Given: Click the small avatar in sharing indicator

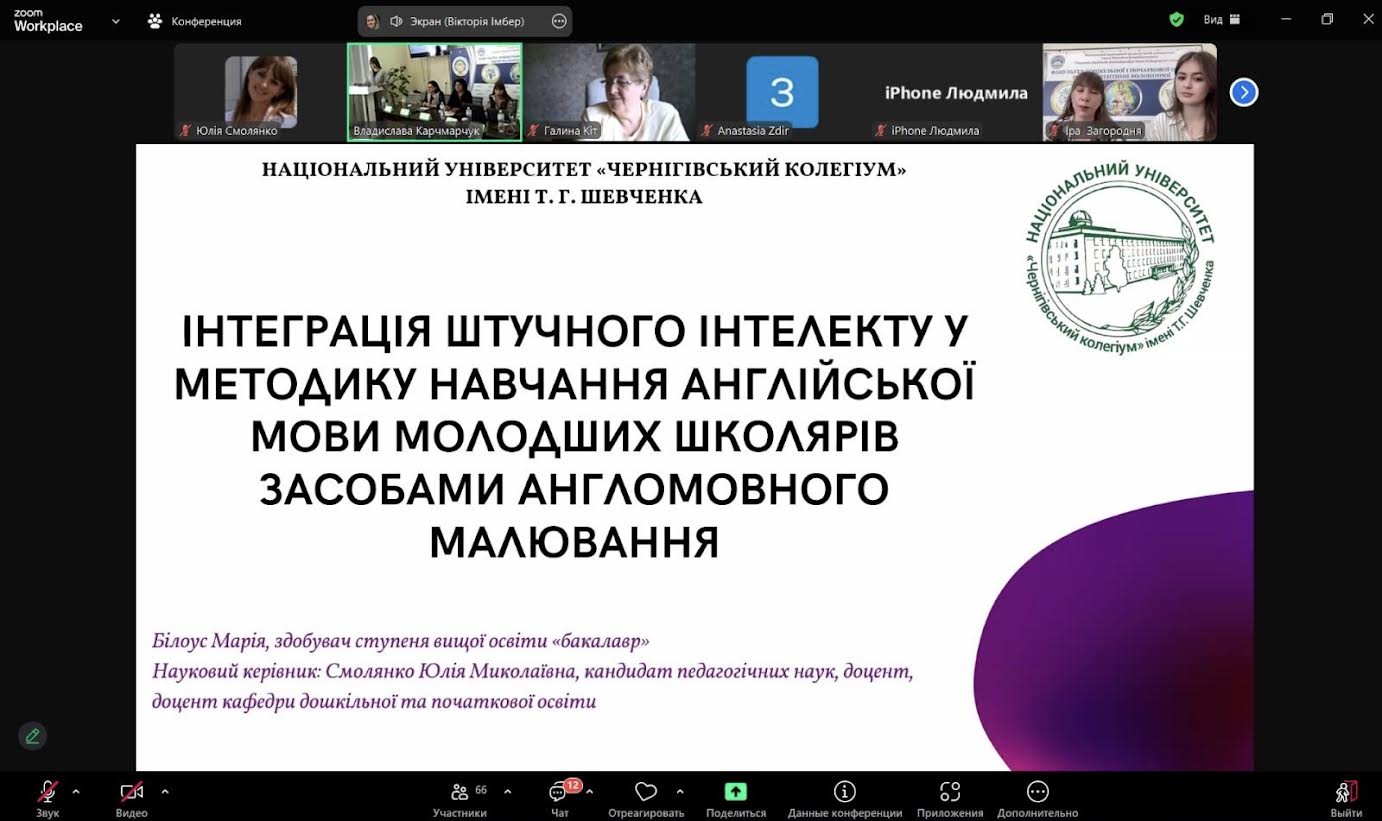Looking at the screenshot, I should [373, 21].
